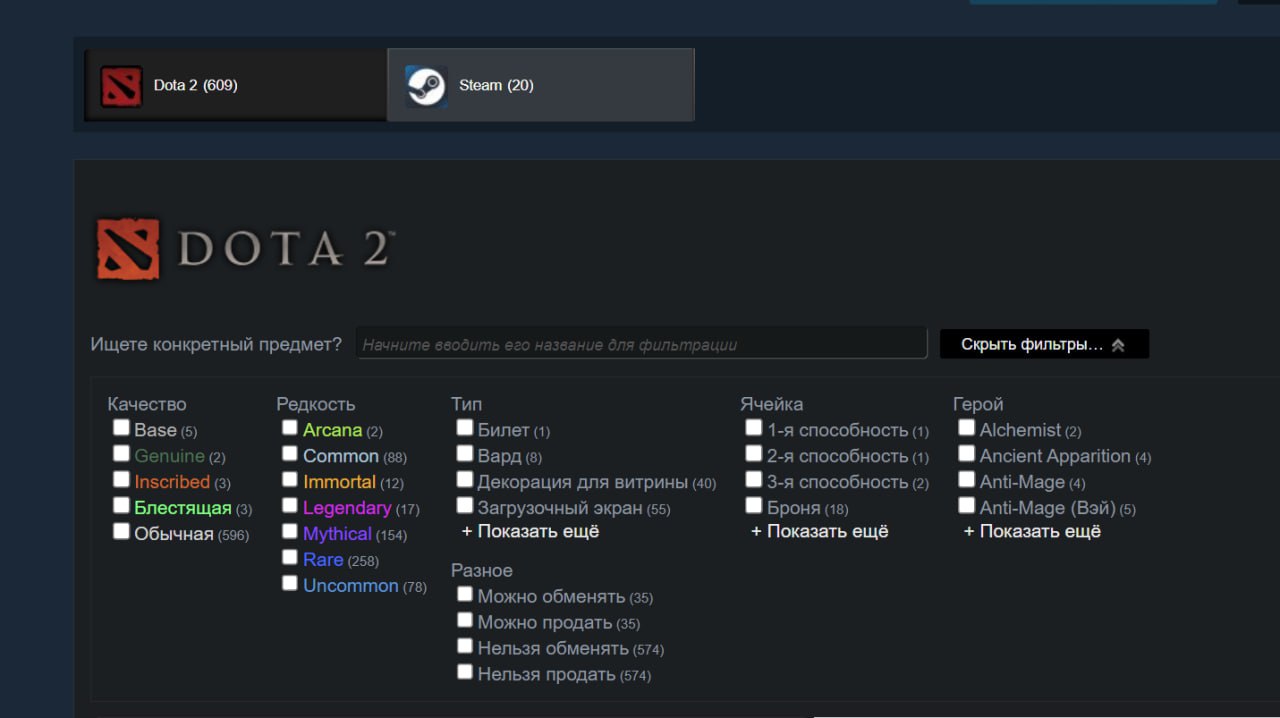Viewport: 1280px width, 718px height.
Task: Check the Можно обменять checkbox
Action: click(464, 593)
